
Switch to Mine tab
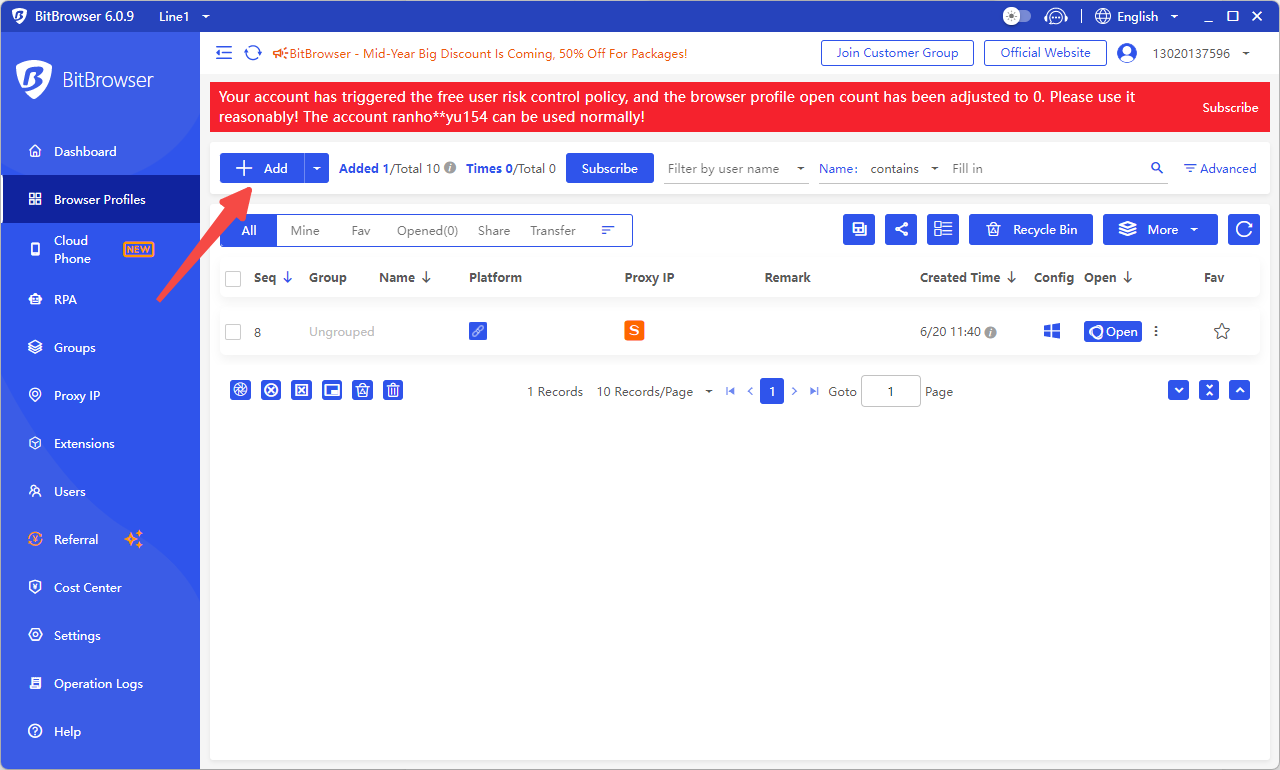click(x=305, y=230)
